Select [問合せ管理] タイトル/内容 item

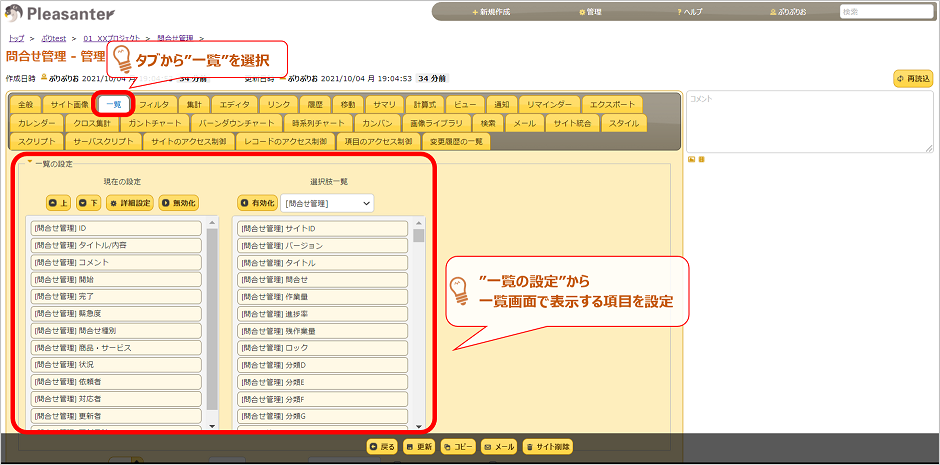[116, 245]
